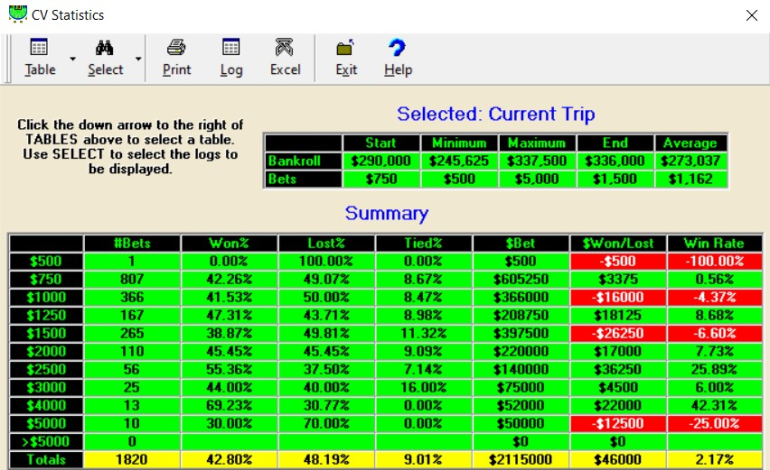Expand the Select dropdown arrow
Viewport: 770px width, 470px height.
coord(138,59)
